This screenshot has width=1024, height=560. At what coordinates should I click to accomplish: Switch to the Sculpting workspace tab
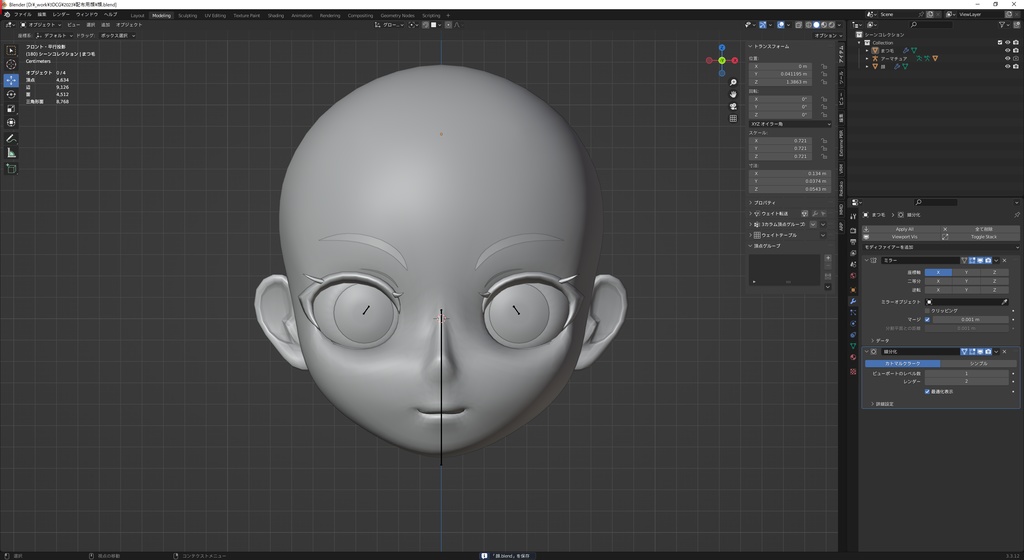187,15
